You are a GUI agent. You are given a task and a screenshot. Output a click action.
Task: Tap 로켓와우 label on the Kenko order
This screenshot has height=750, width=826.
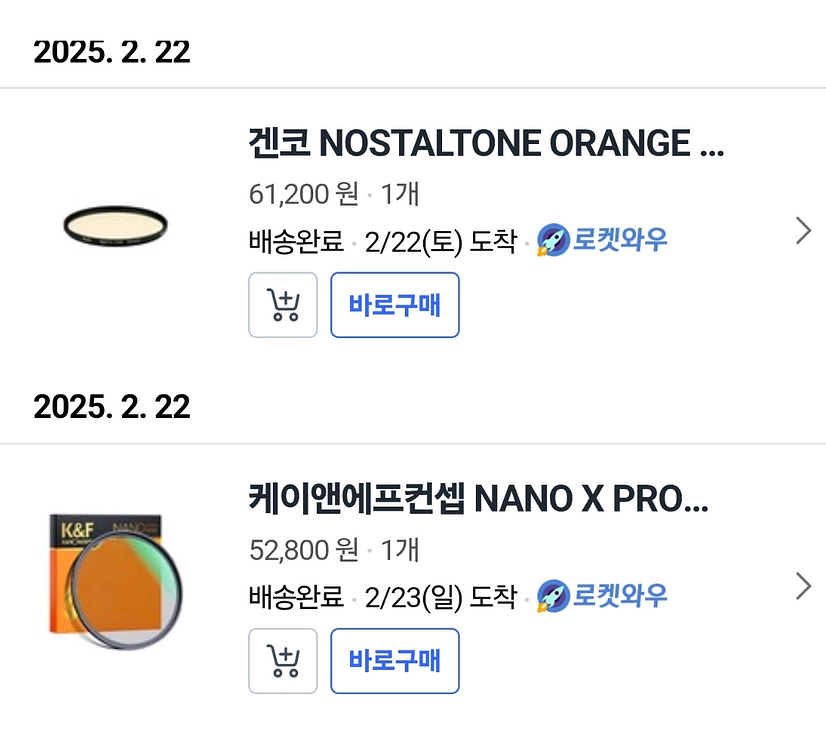(620, 241)
